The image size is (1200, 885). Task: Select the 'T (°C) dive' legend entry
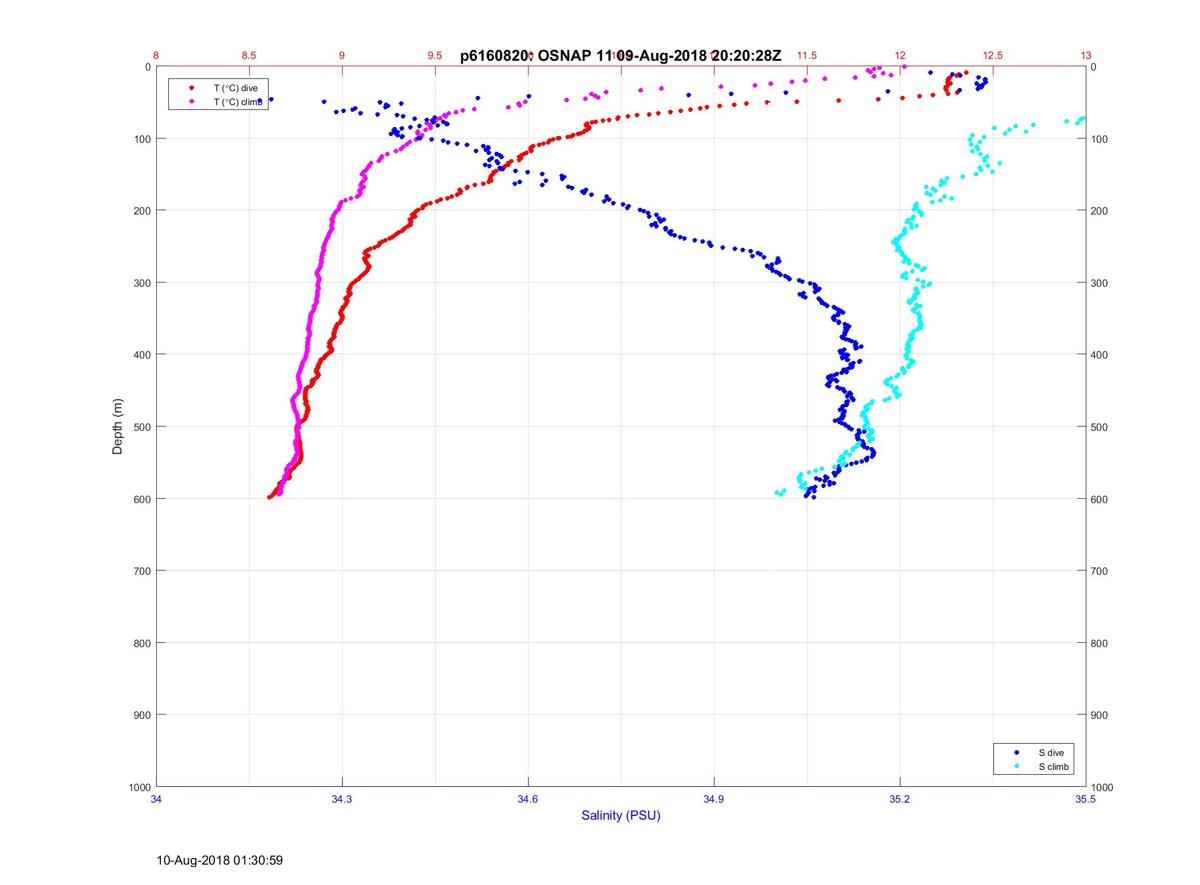click(x=235, y=88)
